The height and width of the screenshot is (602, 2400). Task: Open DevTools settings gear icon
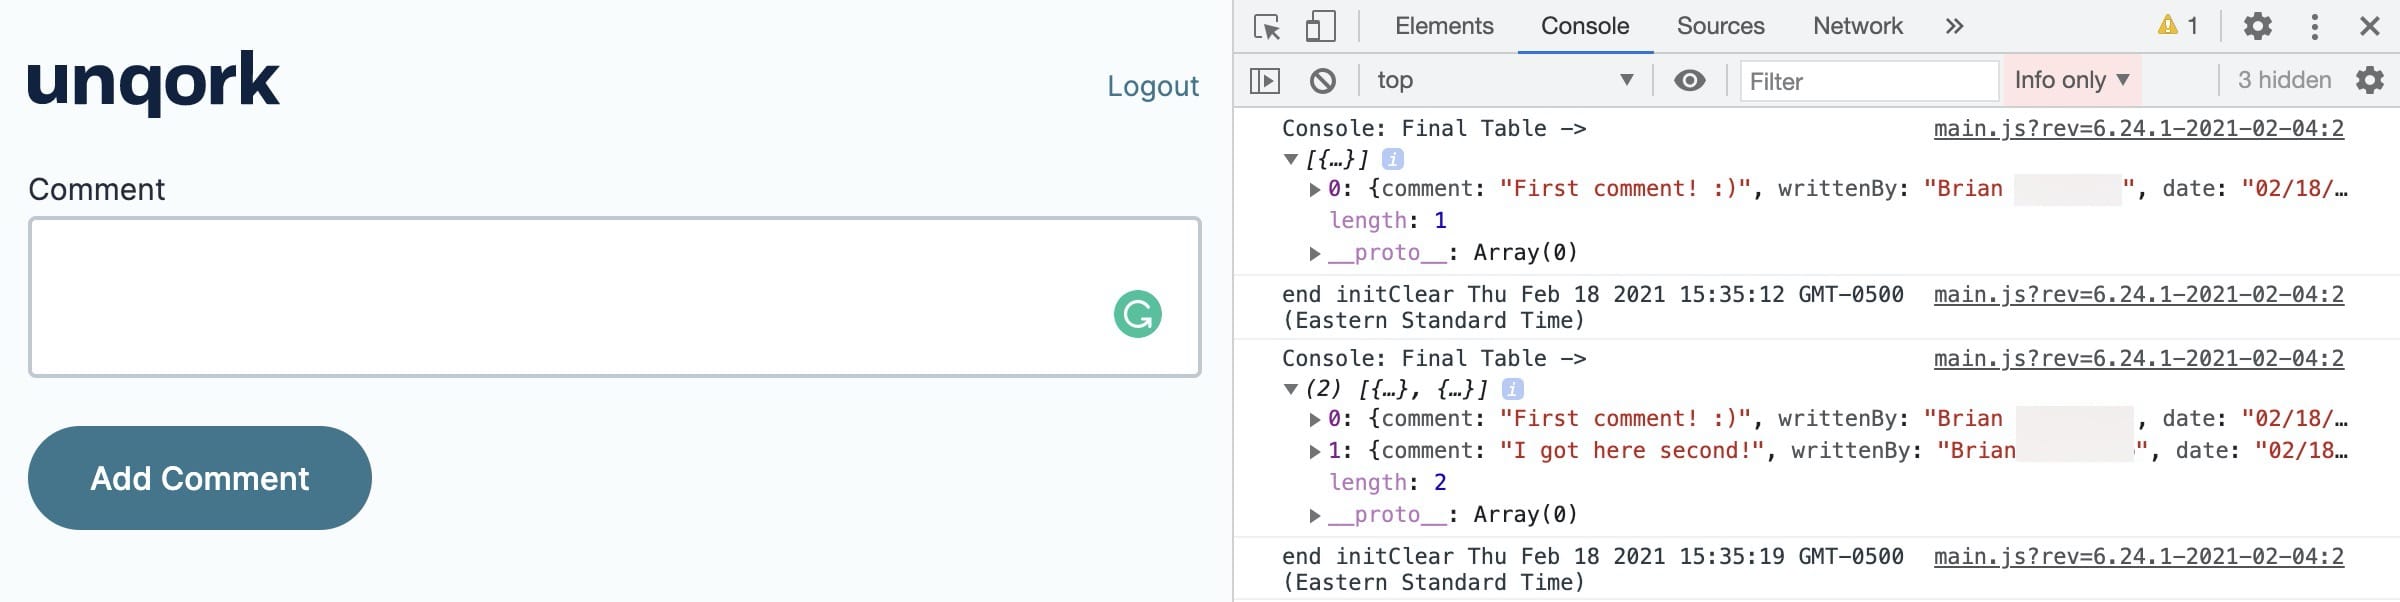(x=2258, y=26)
